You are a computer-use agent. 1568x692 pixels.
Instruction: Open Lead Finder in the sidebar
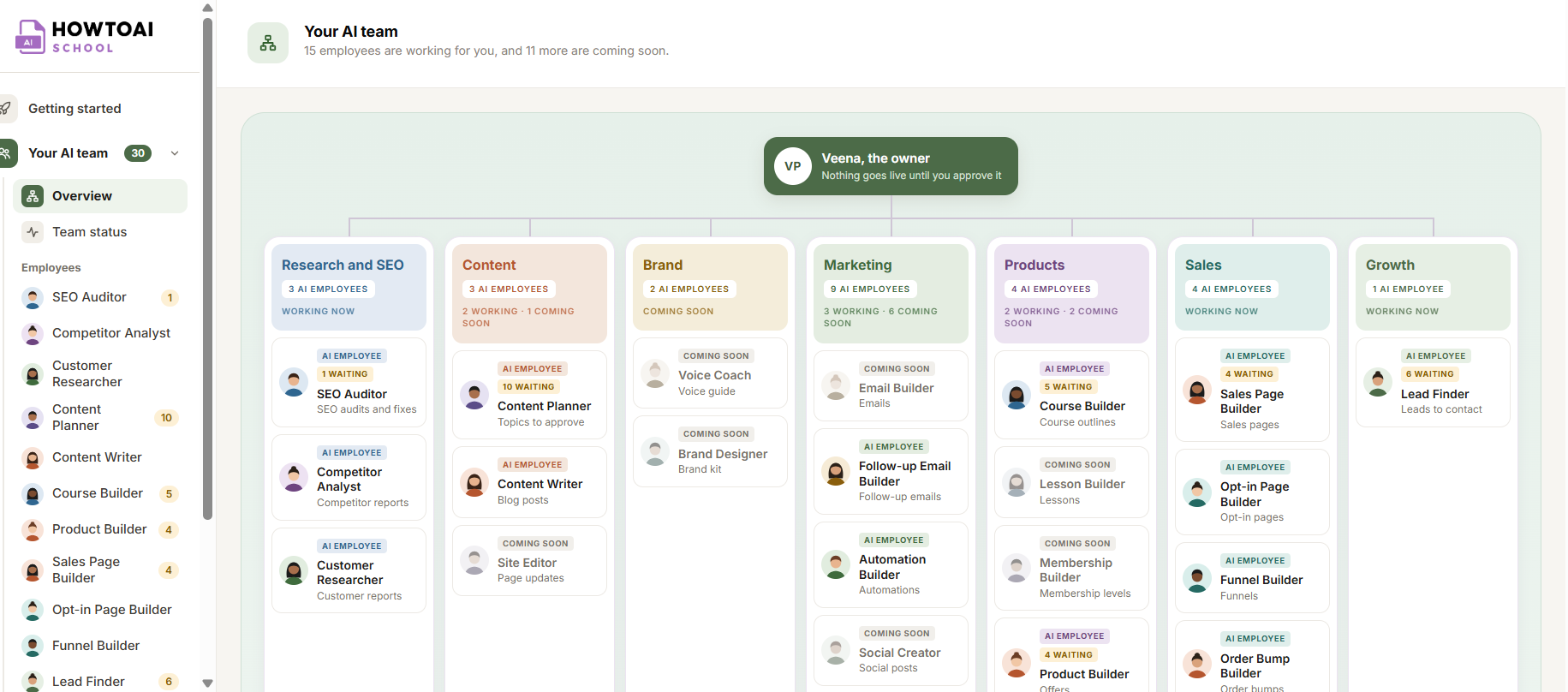pyautogui.click(x=100, y=681)
